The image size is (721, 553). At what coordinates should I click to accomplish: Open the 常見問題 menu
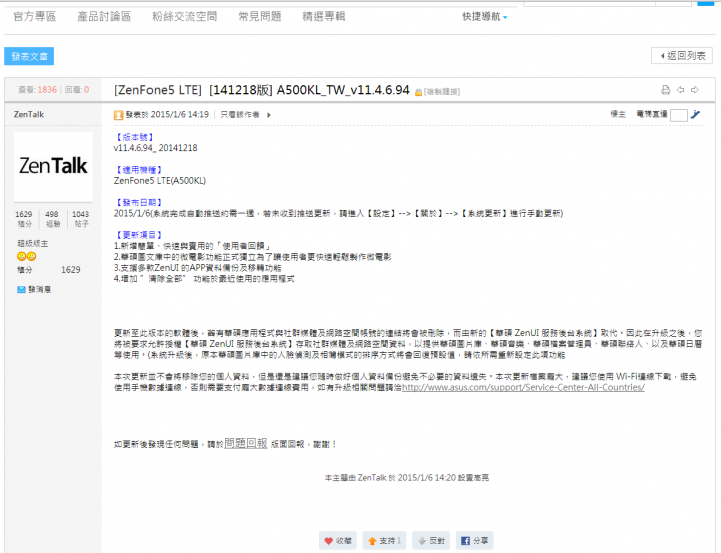point(259,17)
